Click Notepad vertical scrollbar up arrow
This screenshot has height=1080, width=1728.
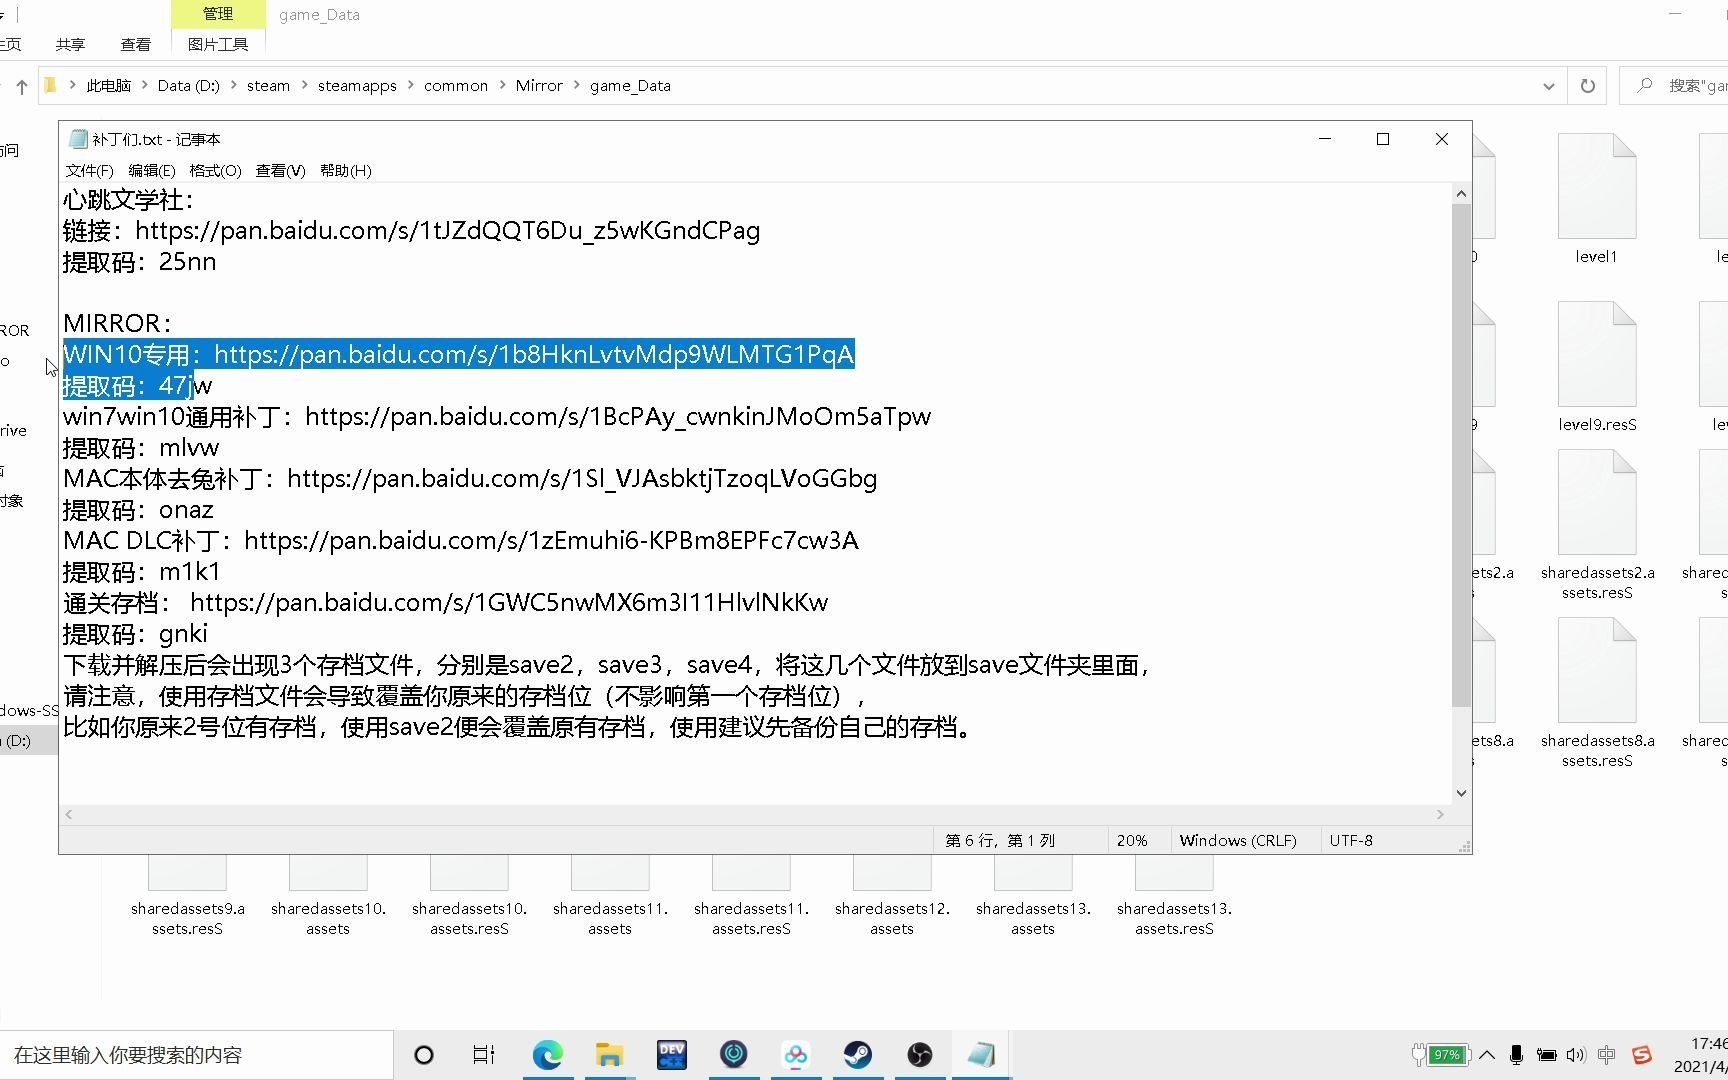point(1461,194)
